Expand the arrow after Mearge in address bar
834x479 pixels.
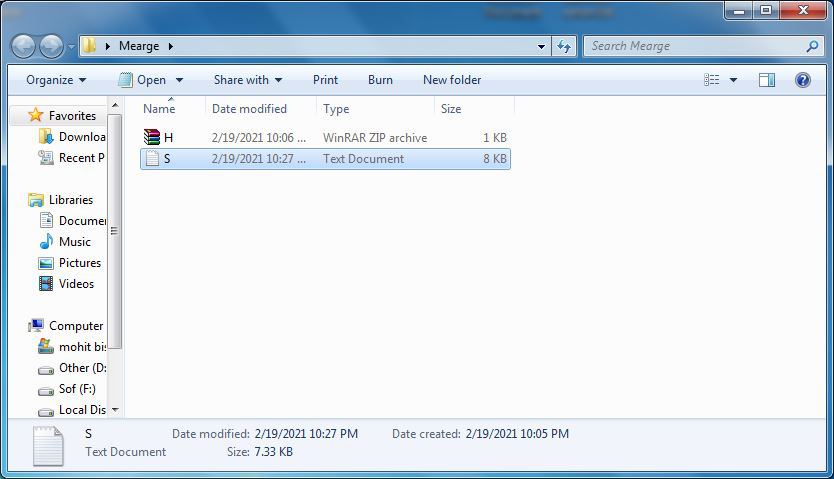(x=171, y=46)
